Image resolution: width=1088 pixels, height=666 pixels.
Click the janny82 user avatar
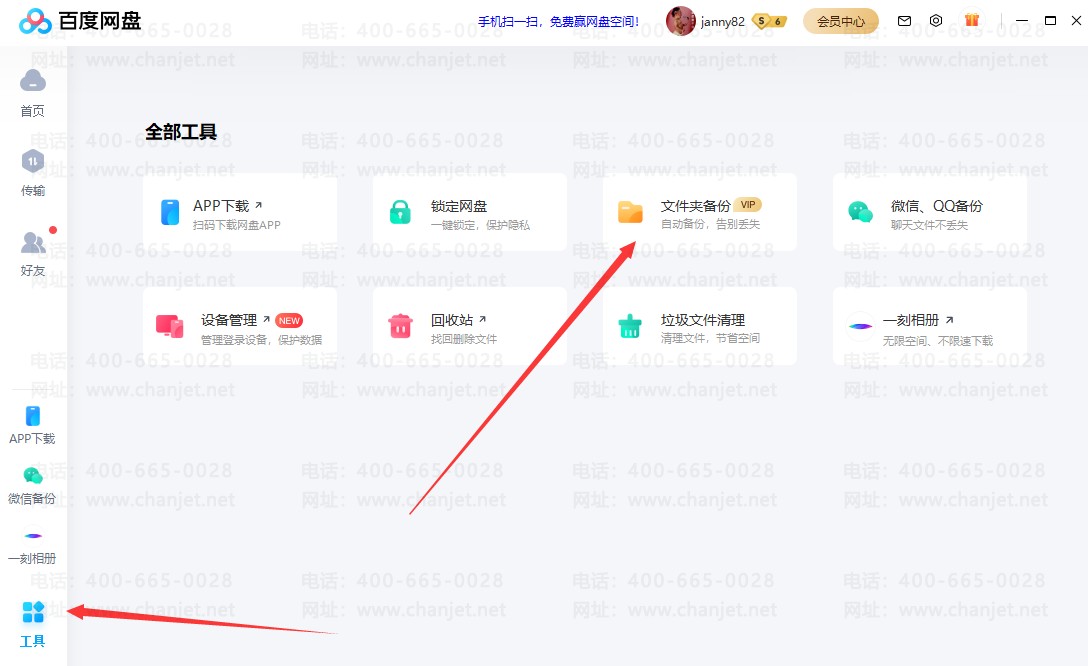(681, 22)
